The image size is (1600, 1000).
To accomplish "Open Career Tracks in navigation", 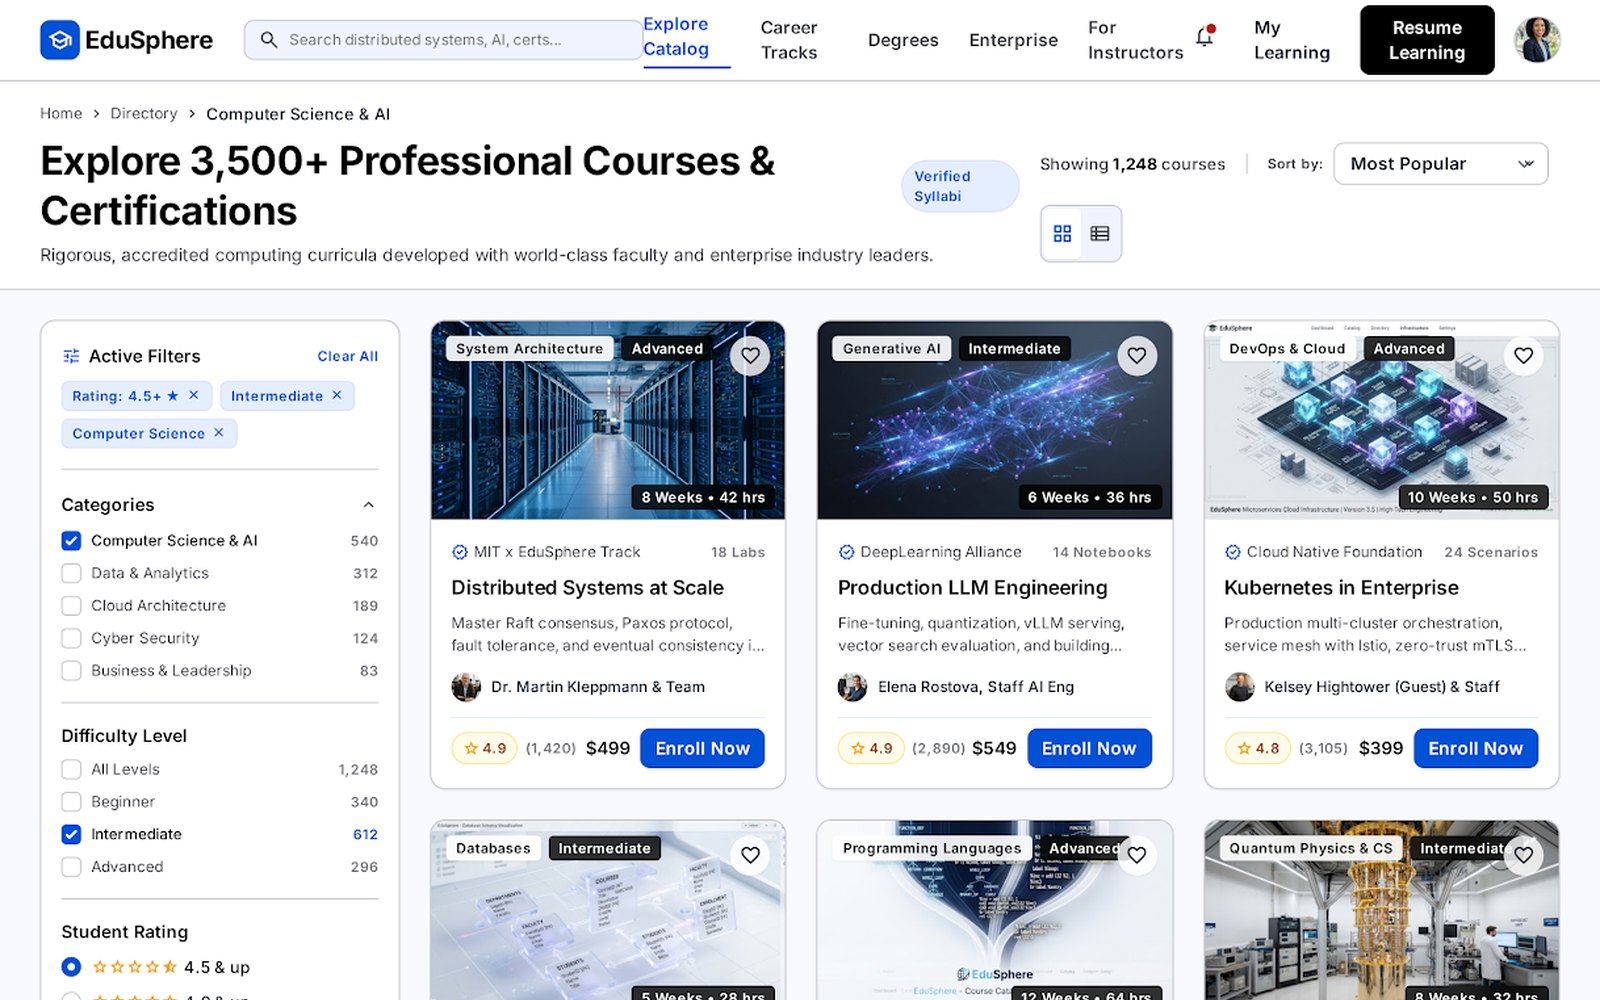I will tap(789, 40).
